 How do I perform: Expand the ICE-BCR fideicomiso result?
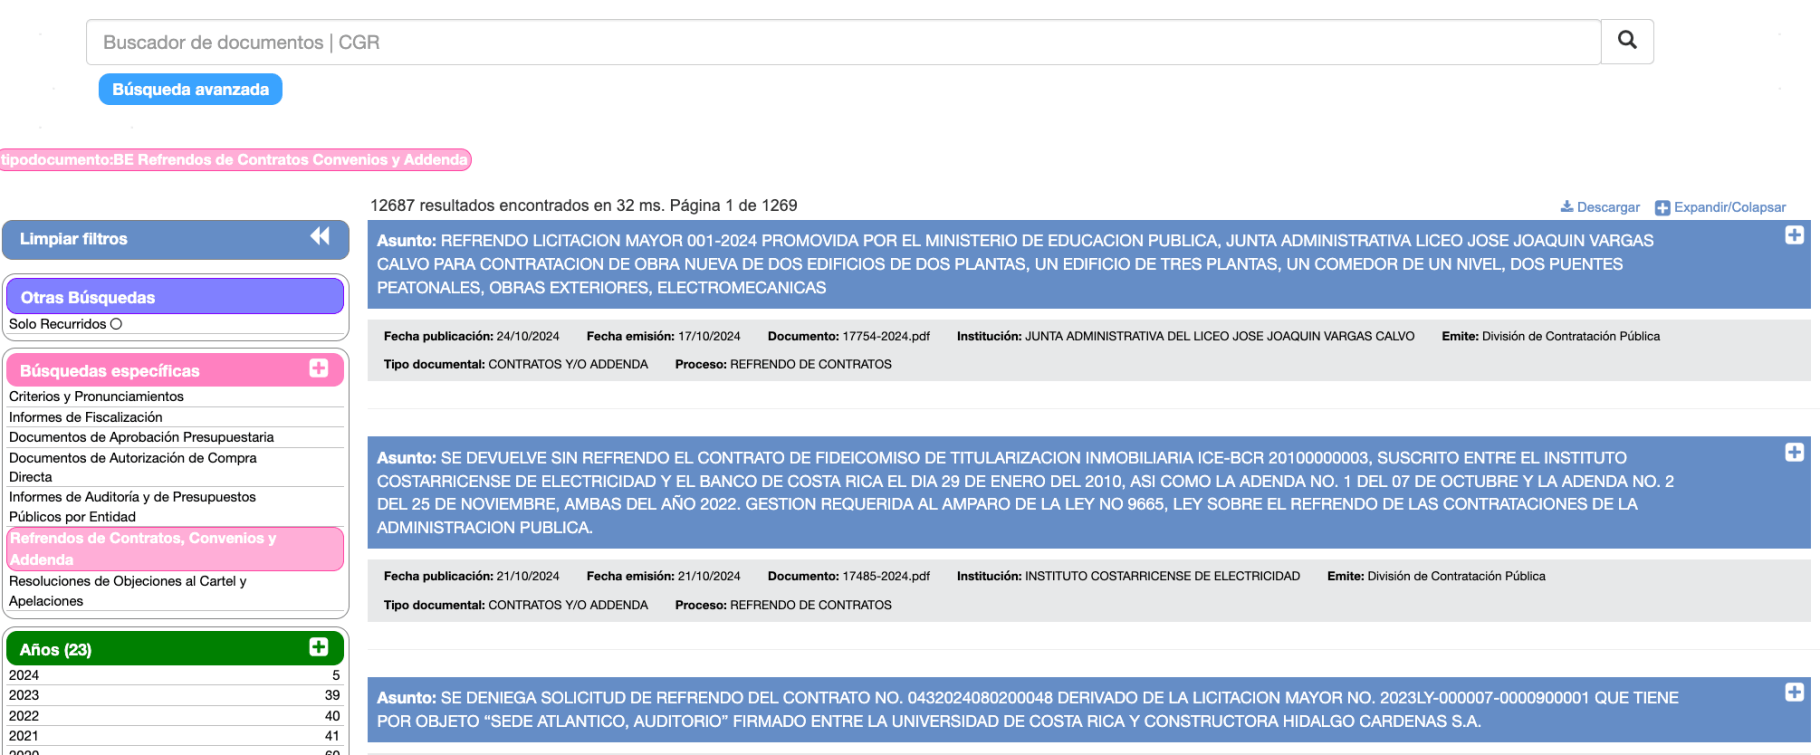1795,452
